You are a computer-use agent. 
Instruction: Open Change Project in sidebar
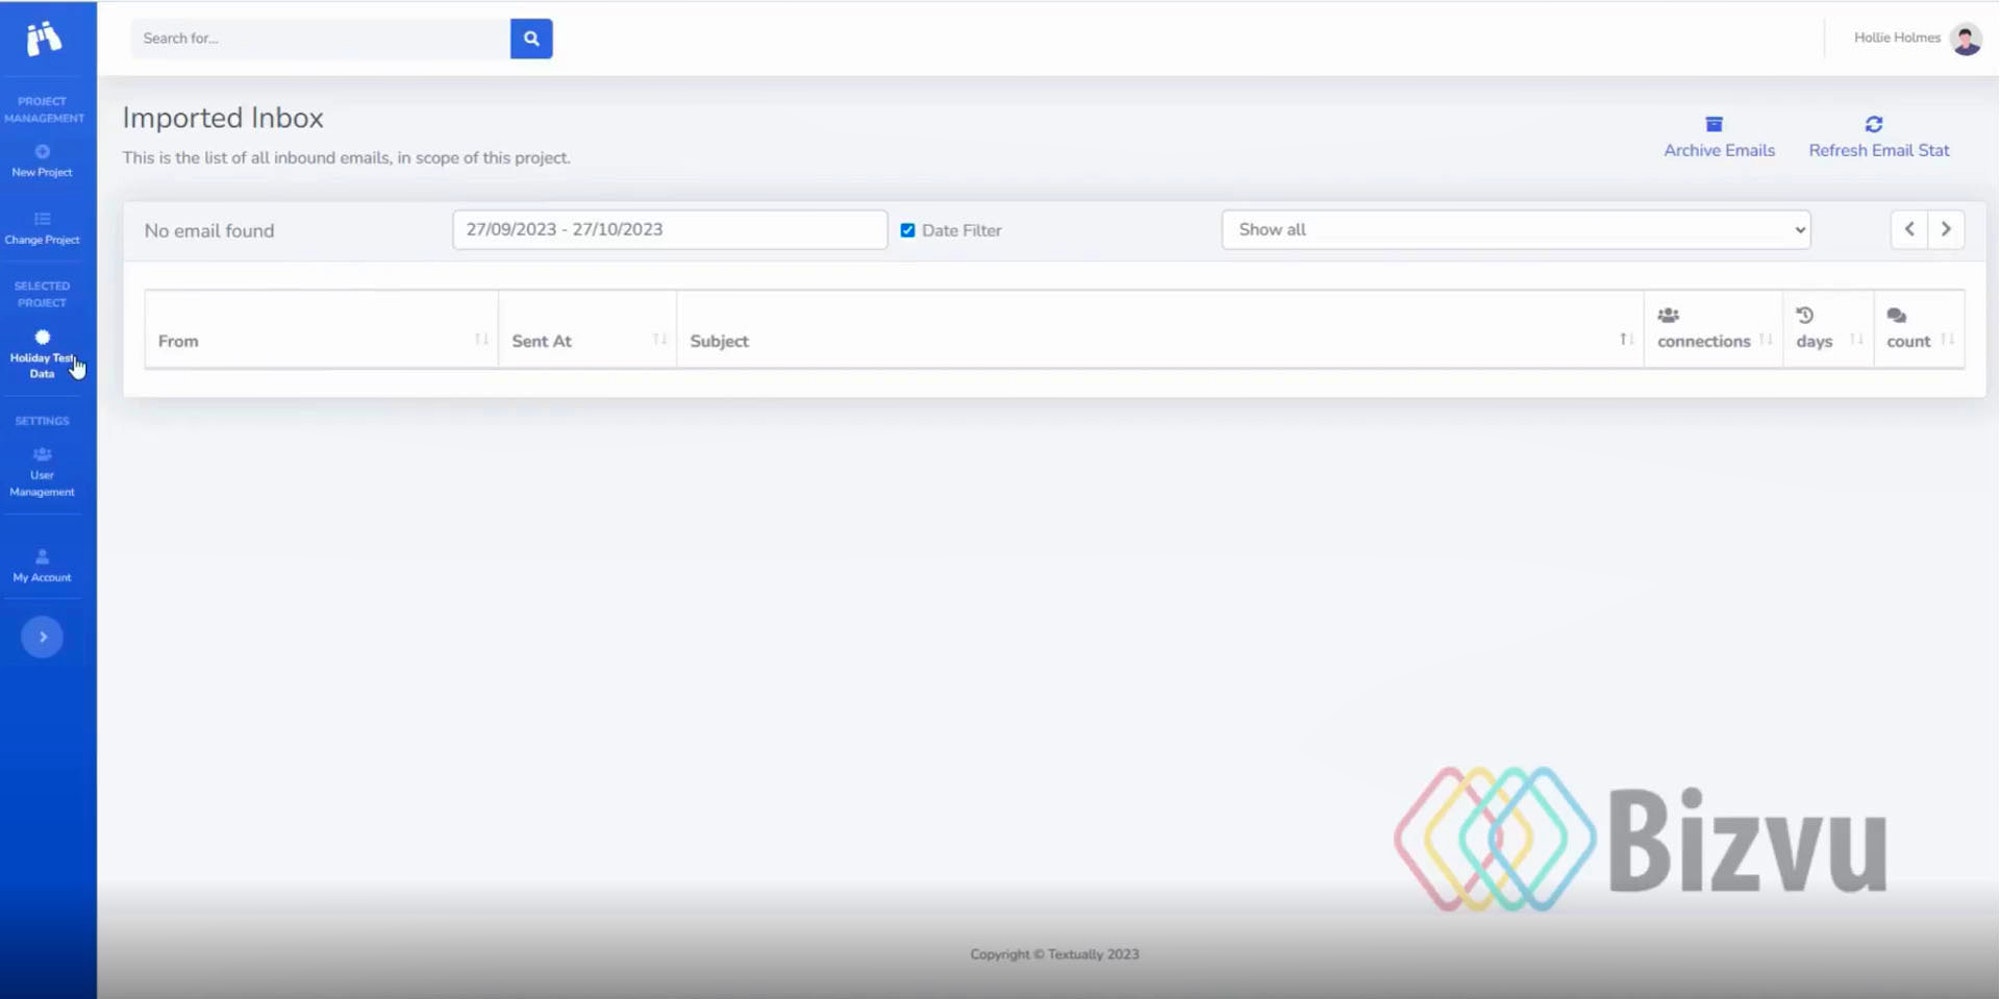click(x=42, y=228)
